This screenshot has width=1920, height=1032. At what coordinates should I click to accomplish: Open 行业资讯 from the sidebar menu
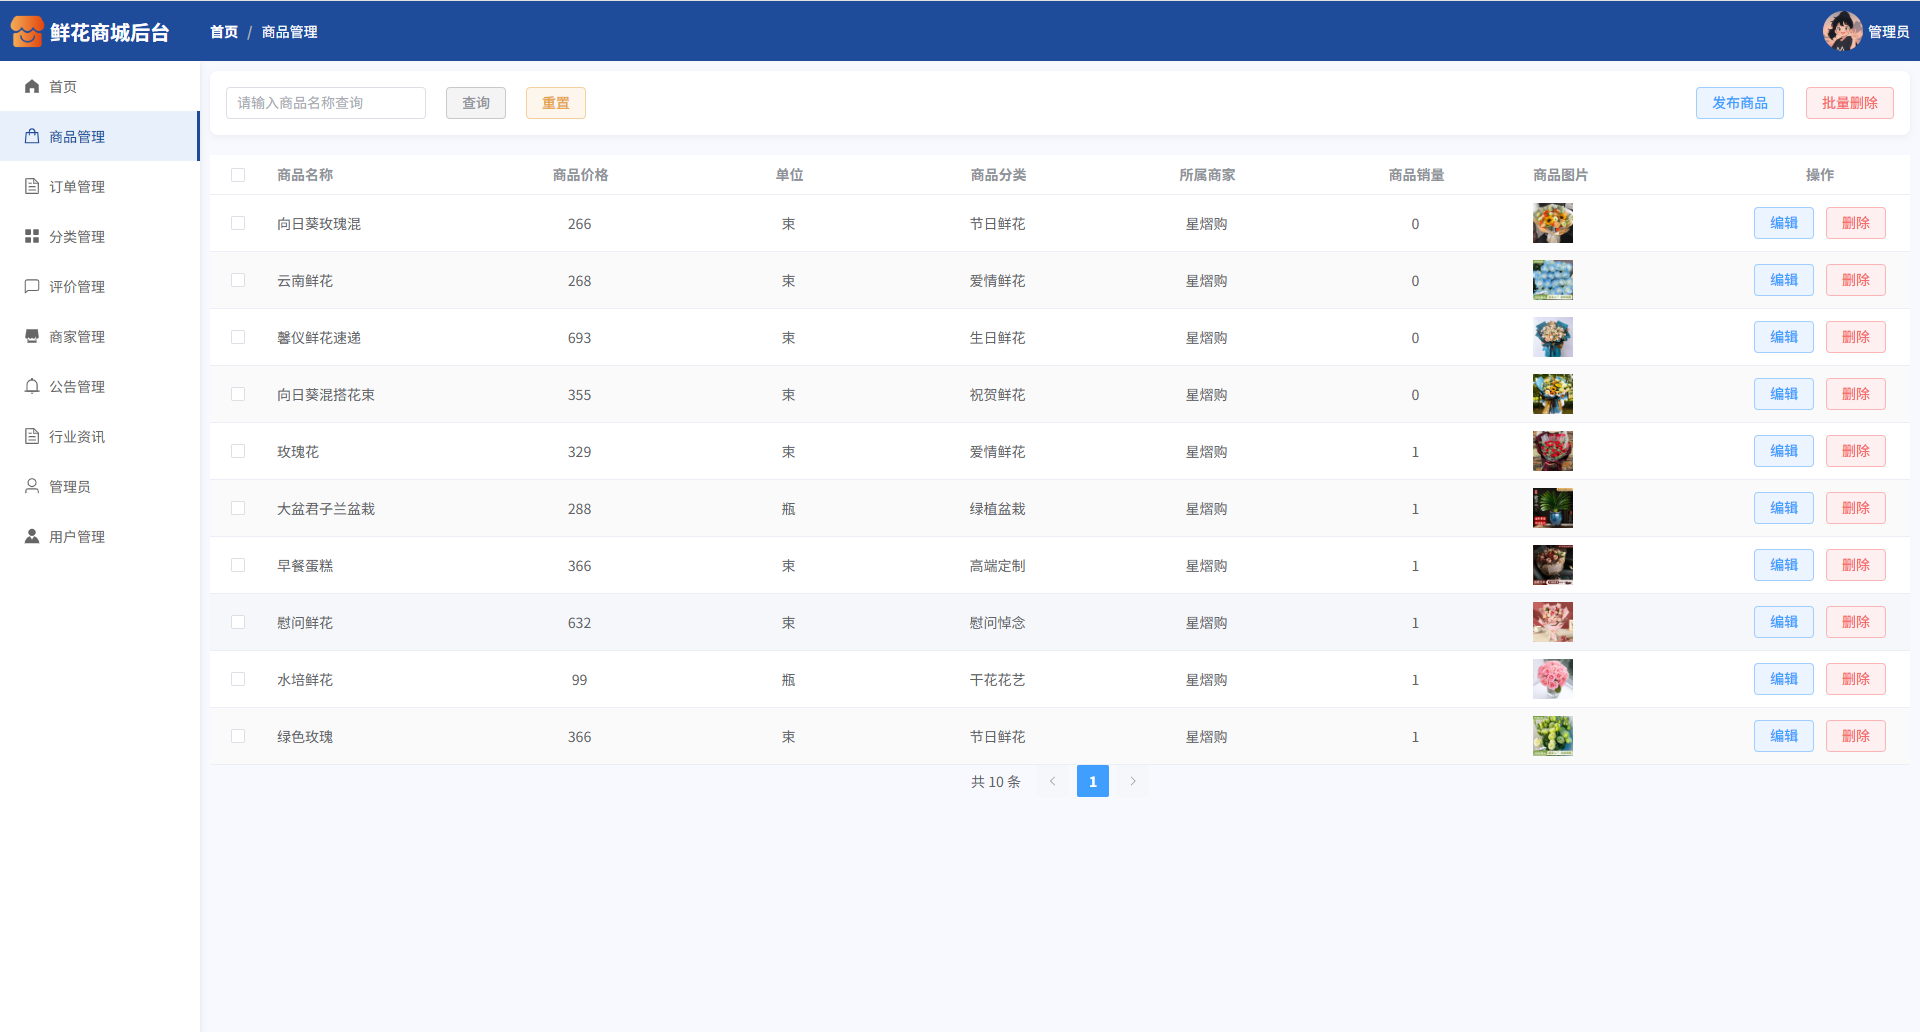pyautogui.click(x=77, y=437)
